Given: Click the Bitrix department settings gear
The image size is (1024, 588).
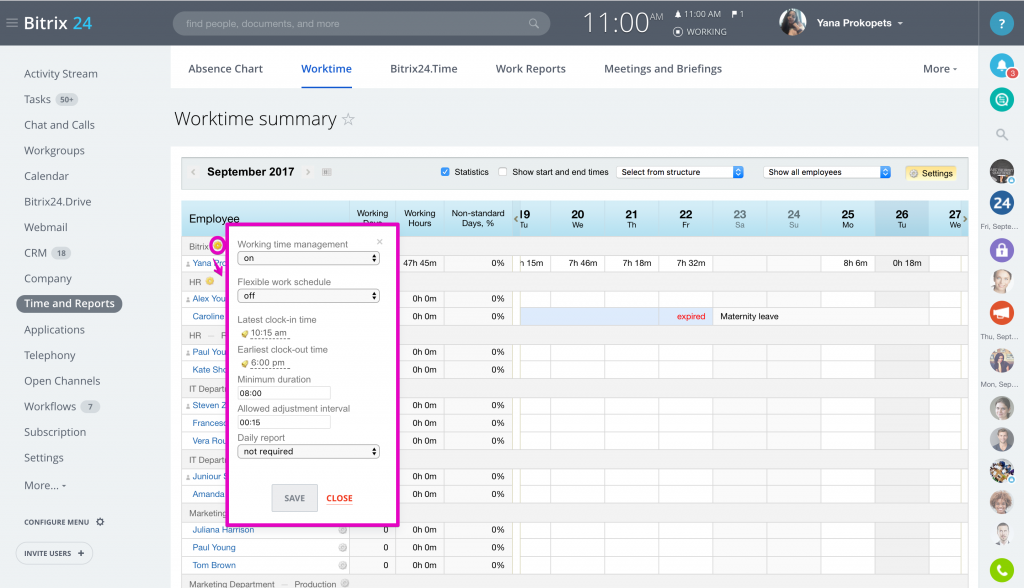Looking at the screenshot, I should pyautogui.click(x=217, y=246).
